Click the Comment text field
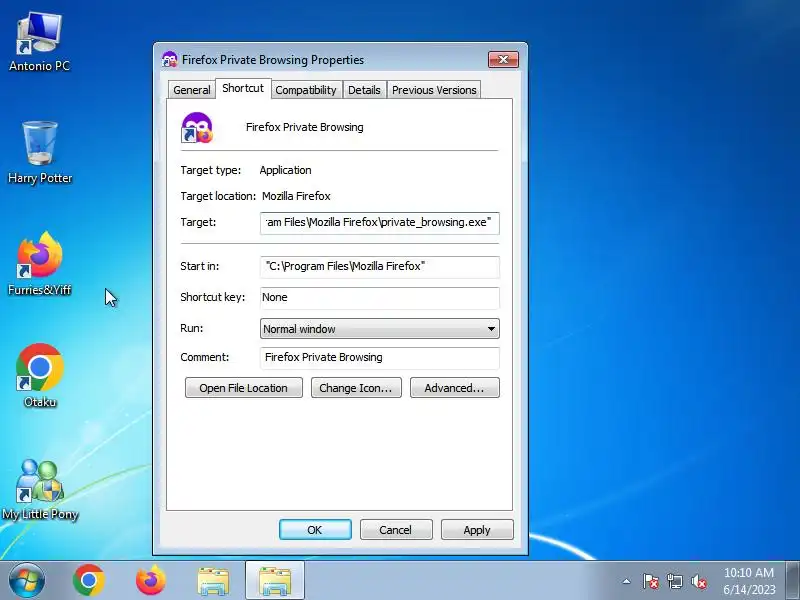 [x=380, y=358]
